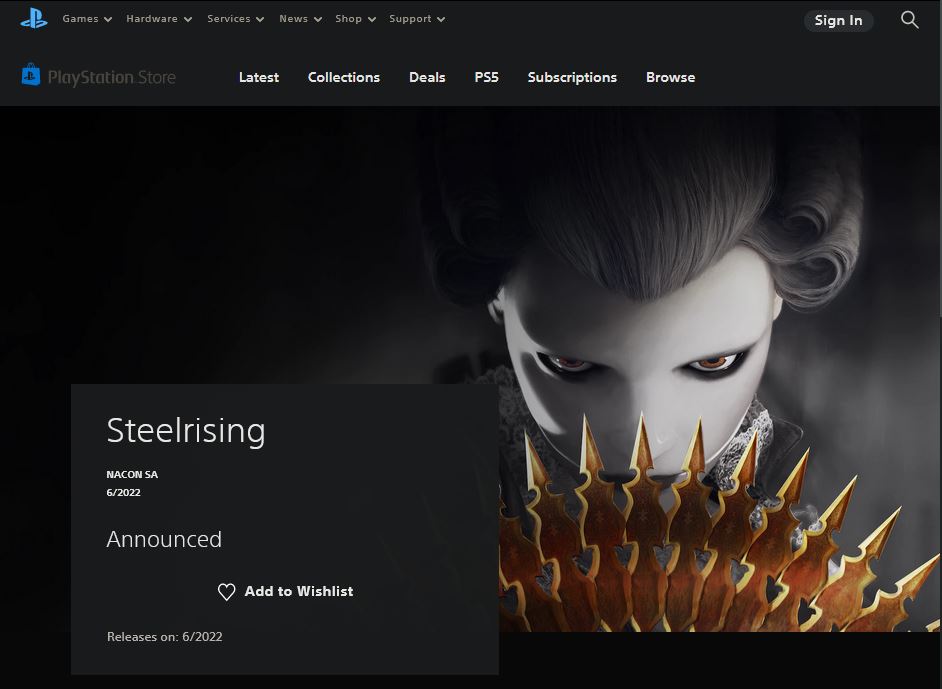Screen dimensions: 942x689
Task: Open the Subscriptions store section
Action: [572, 77]
